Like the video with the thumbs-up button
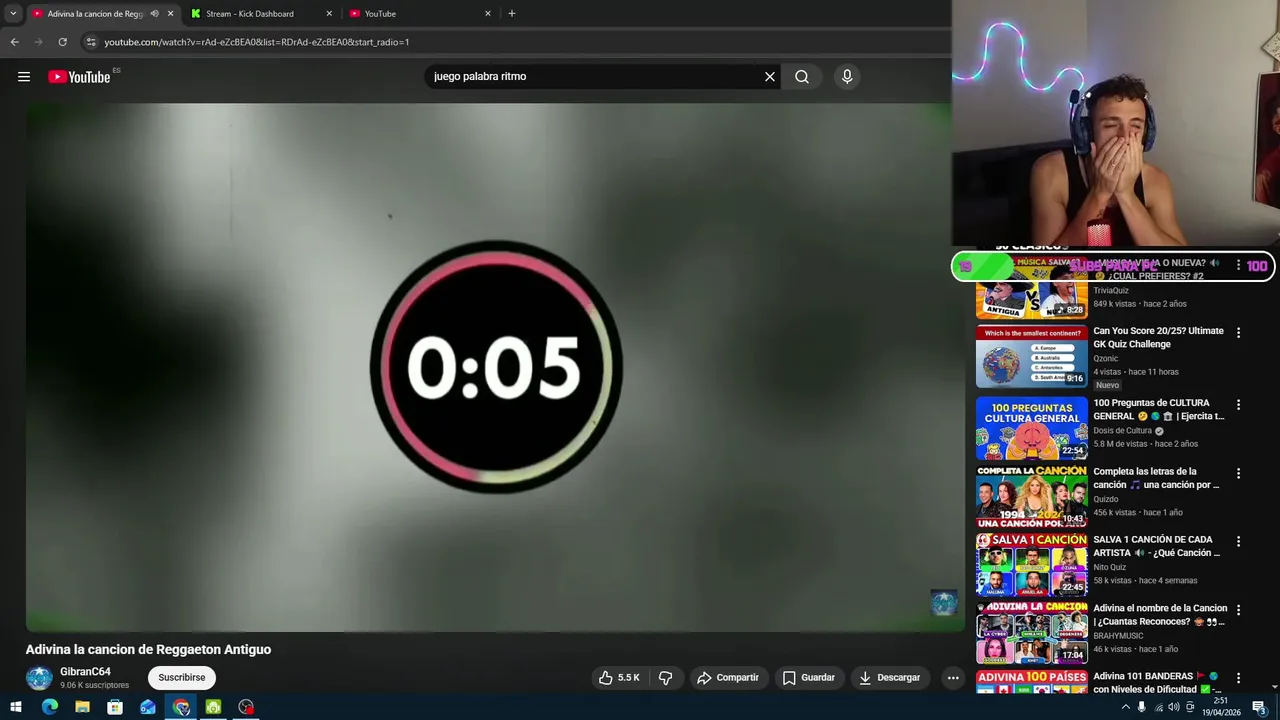The height and width of the screenshot is (720, 1280). pyautogui.click(x=620, y=678)
